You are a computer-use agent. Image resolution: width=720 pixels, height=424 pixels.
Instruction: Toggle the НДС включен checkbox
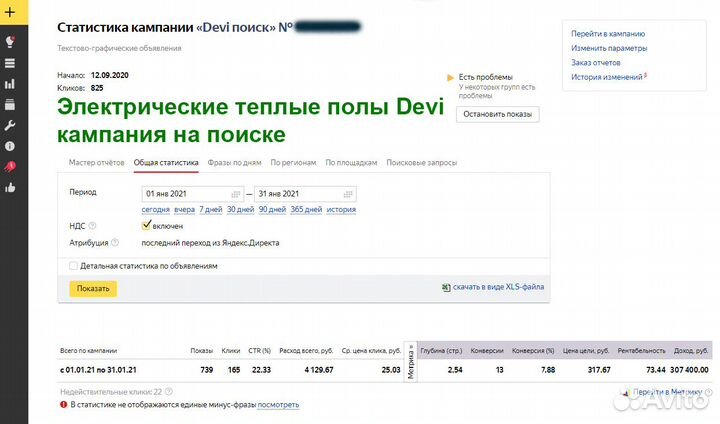146,225
